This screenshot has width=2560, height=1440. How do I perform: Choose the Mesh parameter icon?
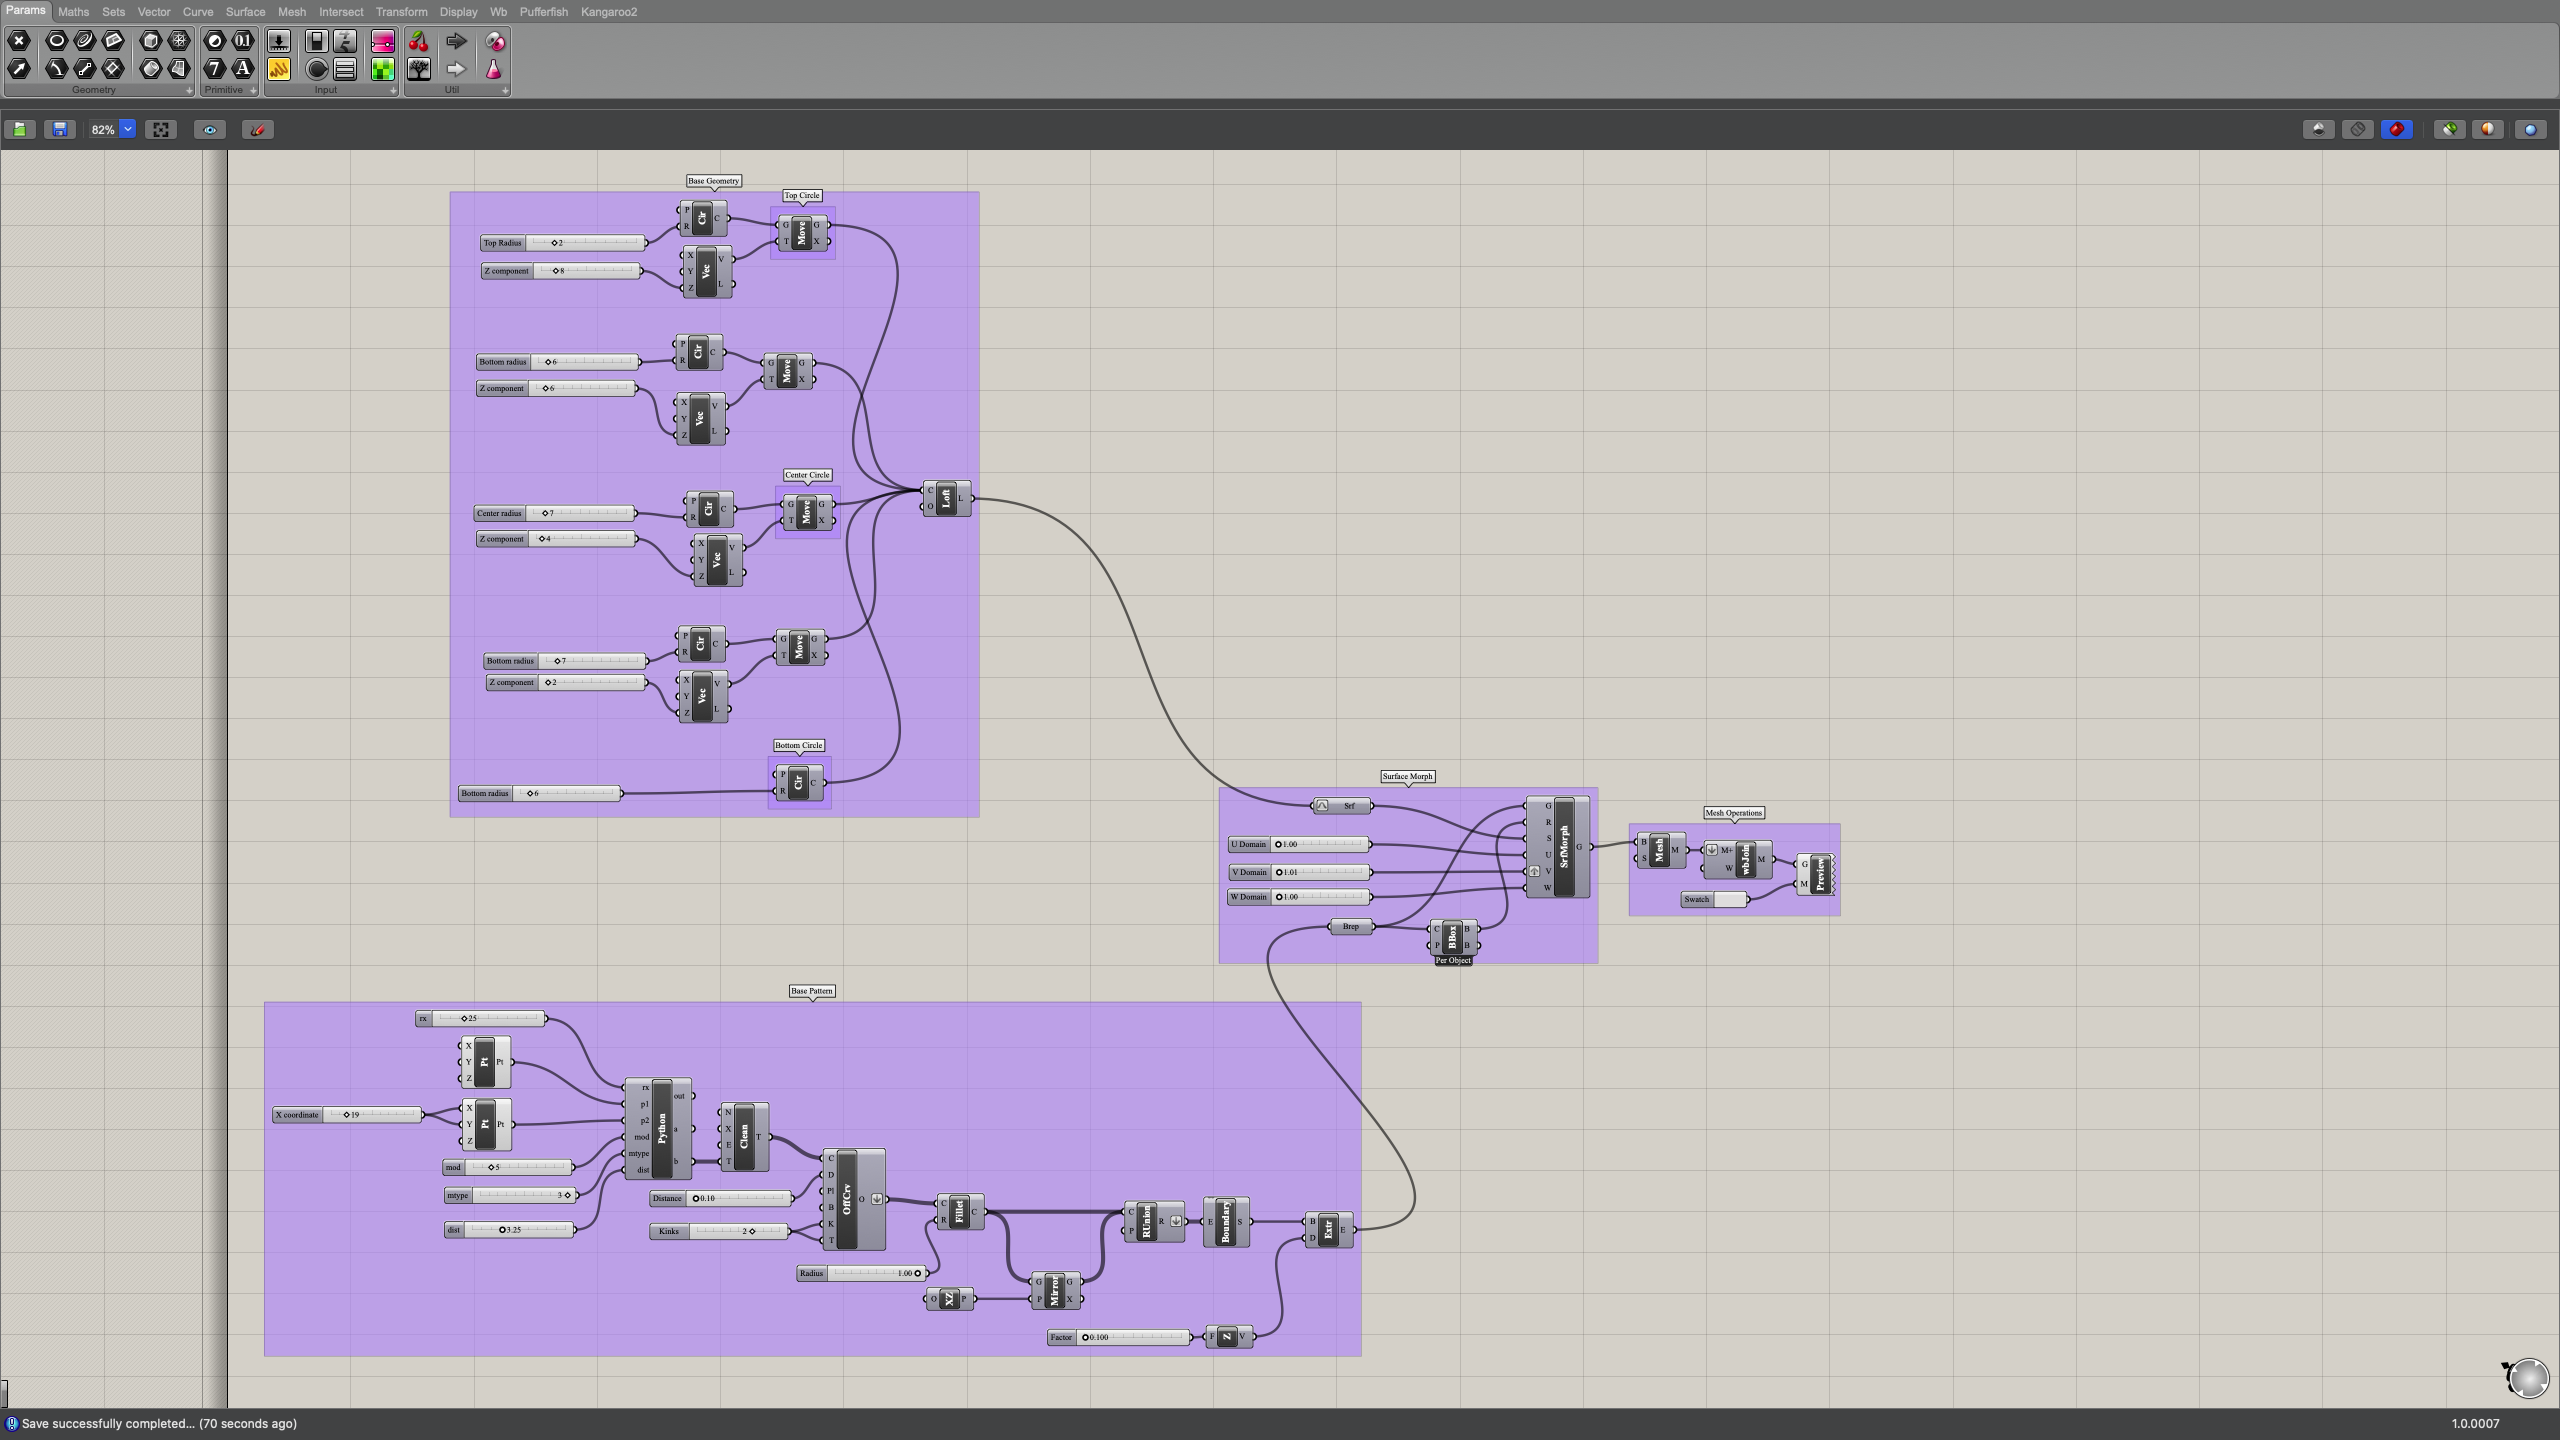coord(179,41)
